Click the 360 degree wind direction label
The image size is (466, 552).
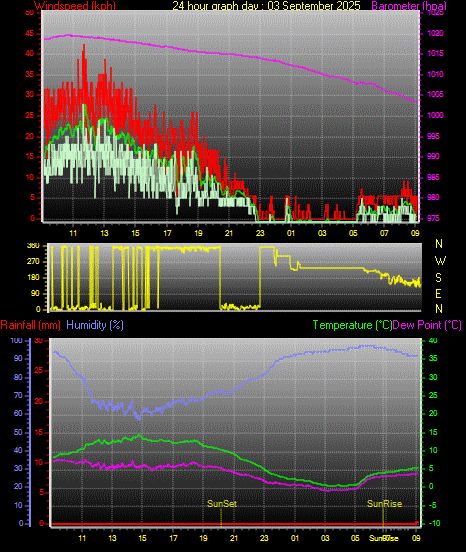pos(33,246)
